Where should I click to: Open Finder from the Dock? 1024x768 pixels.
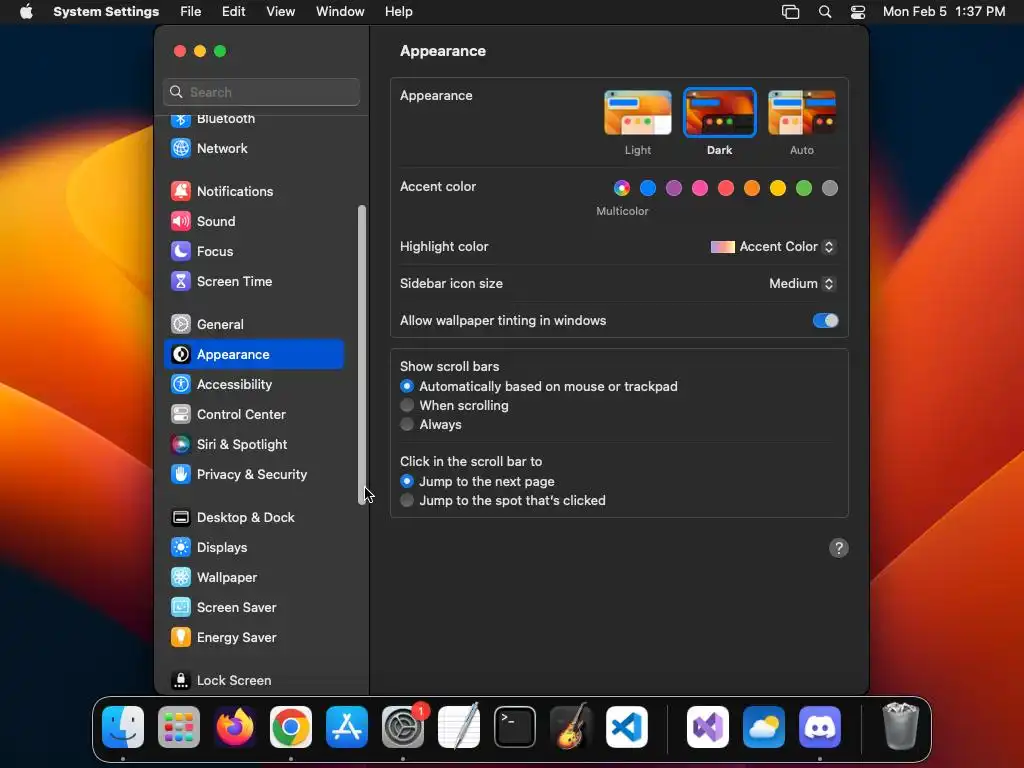pyautogui.click(x=123, y=727)
